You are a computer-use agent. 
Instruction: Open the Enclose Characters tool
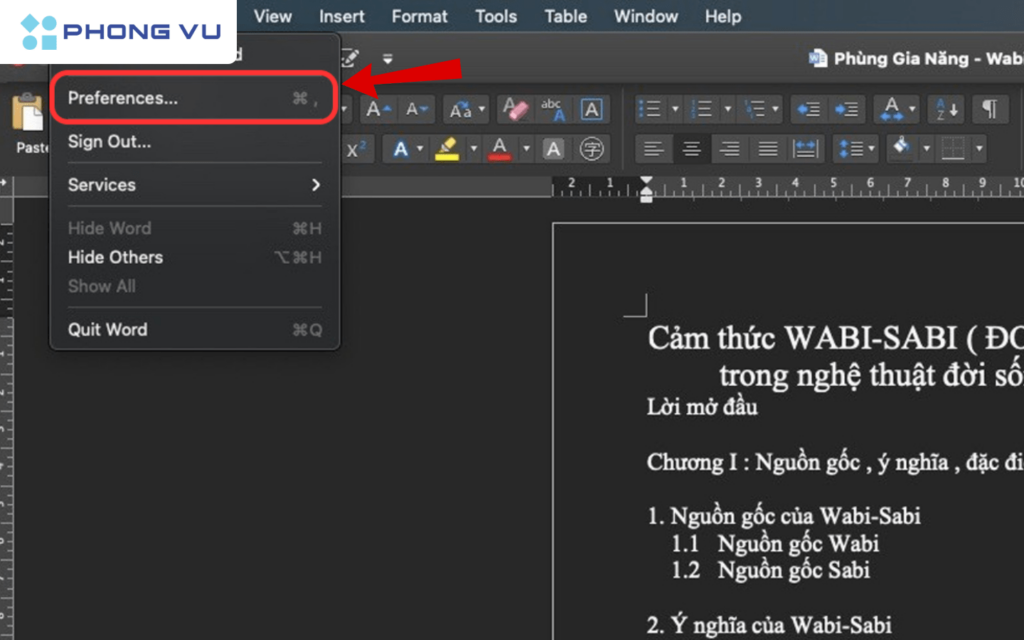click(594, 149)
